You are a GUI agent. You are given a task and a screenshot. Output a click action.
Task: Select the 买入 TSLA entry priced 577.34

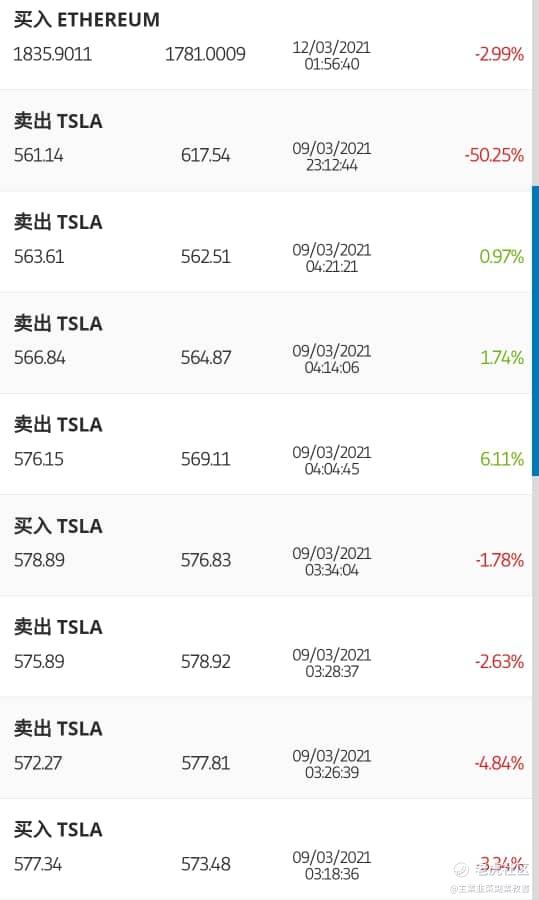(x=266, y=849)
